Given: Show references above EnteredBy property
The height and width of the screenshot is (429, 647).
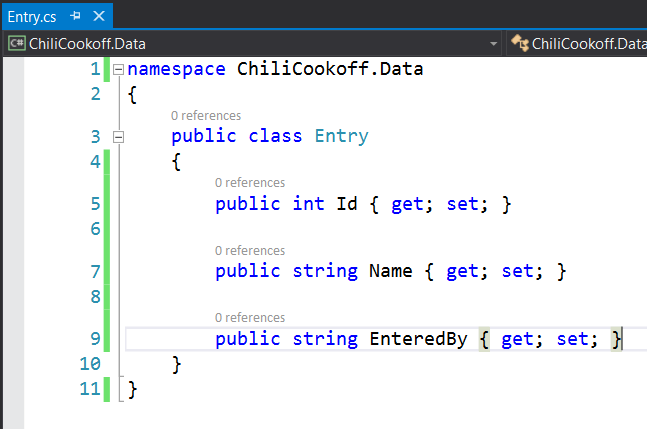Looking at the screenshot, I should [x=250, y=317].
